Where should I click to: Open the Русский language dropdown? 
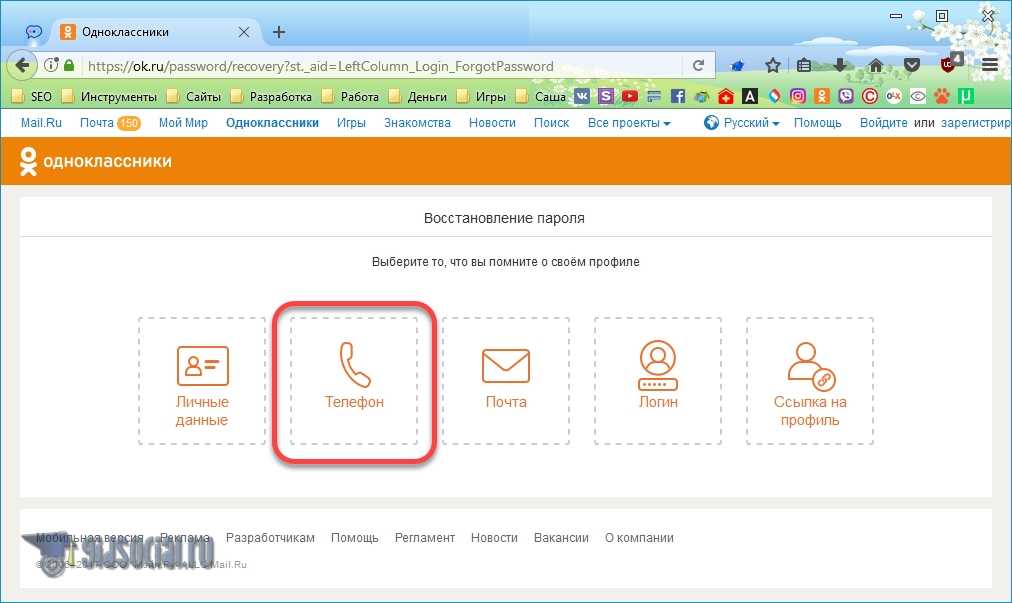741,123
